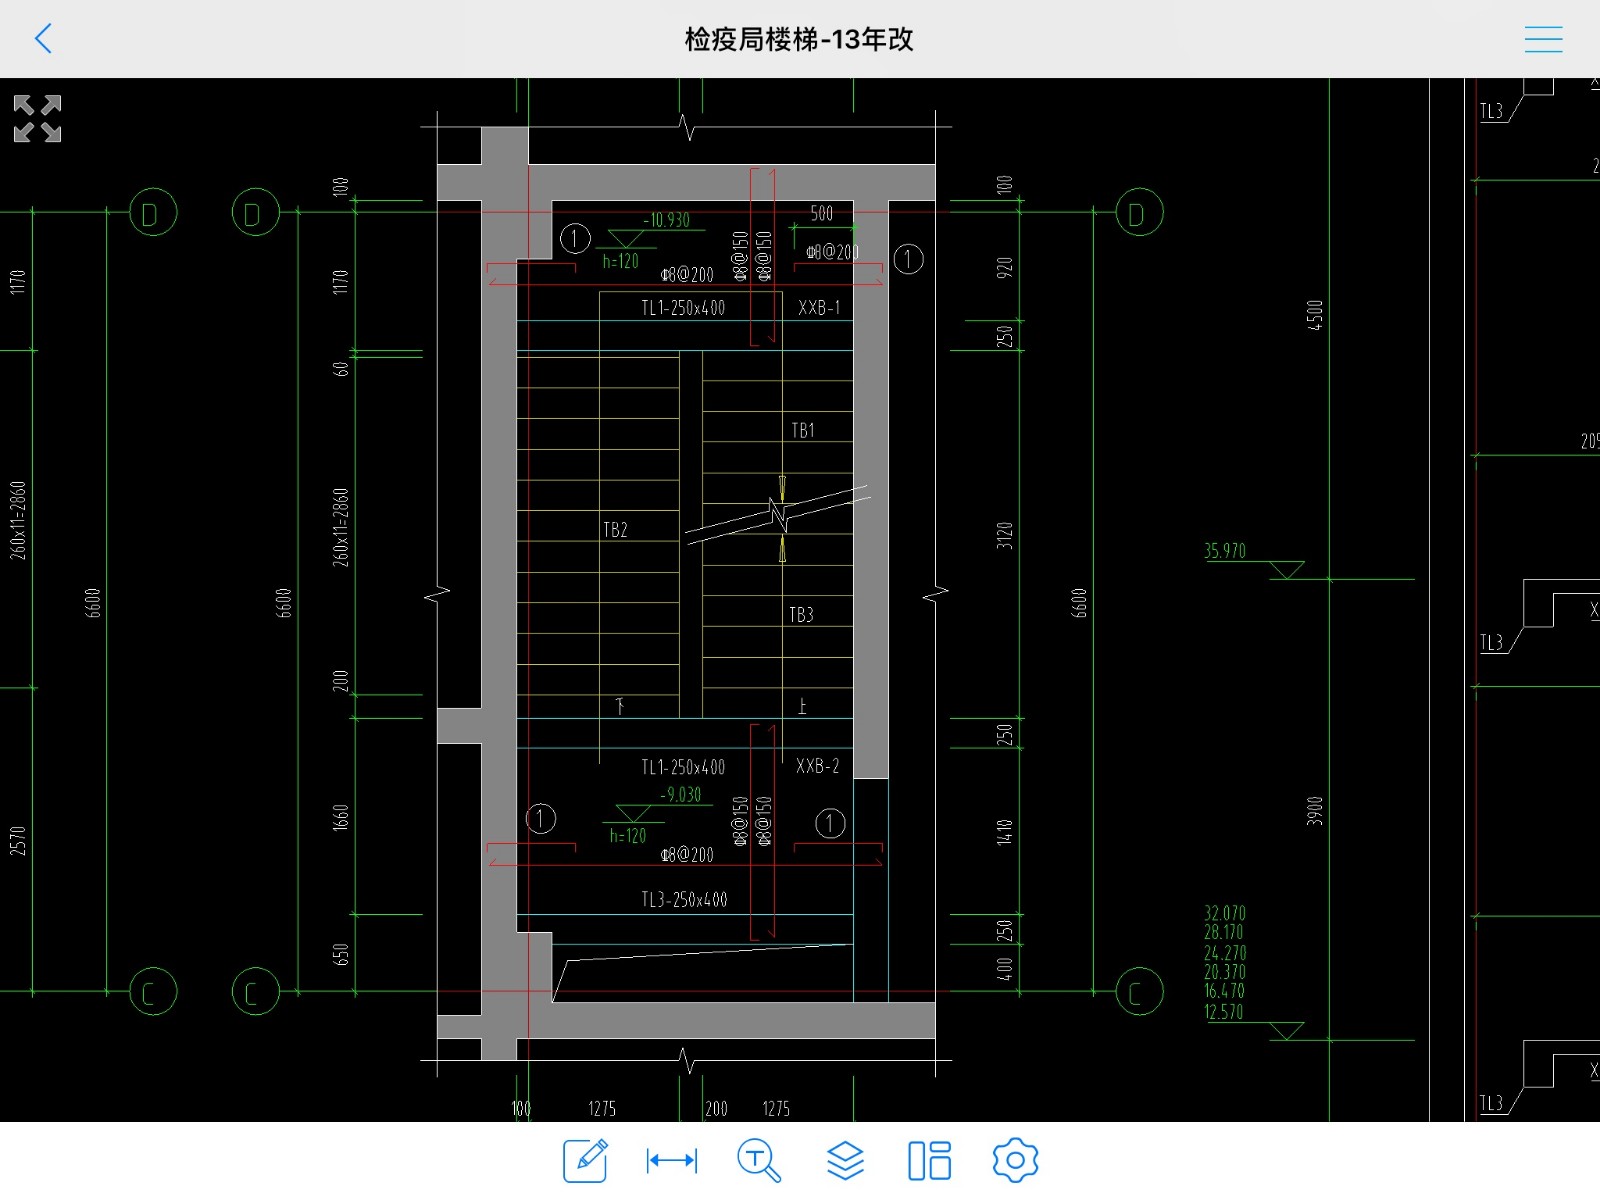This screenshot has height=1200, width=1600.
Task: Tap the TB2 stair label
Action: pos(615,530)
